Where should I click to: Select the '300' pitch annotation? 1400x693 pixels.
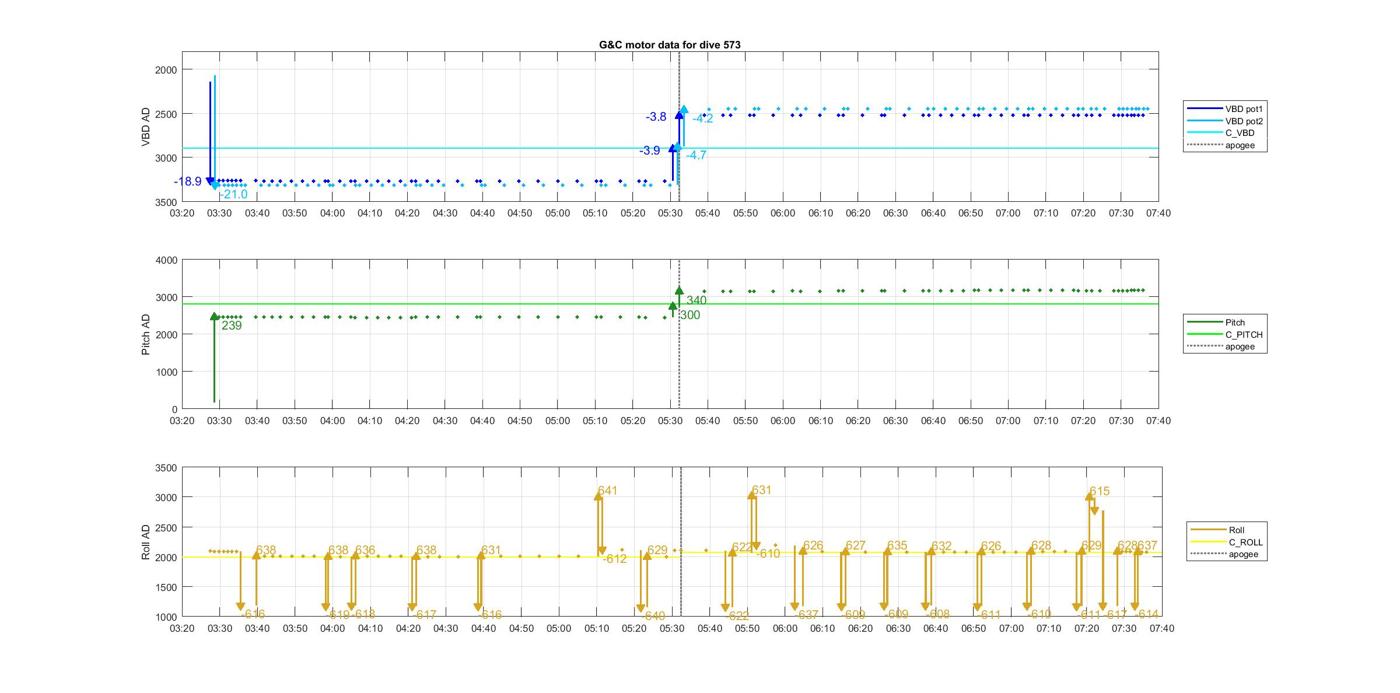(x=689, y=315)
